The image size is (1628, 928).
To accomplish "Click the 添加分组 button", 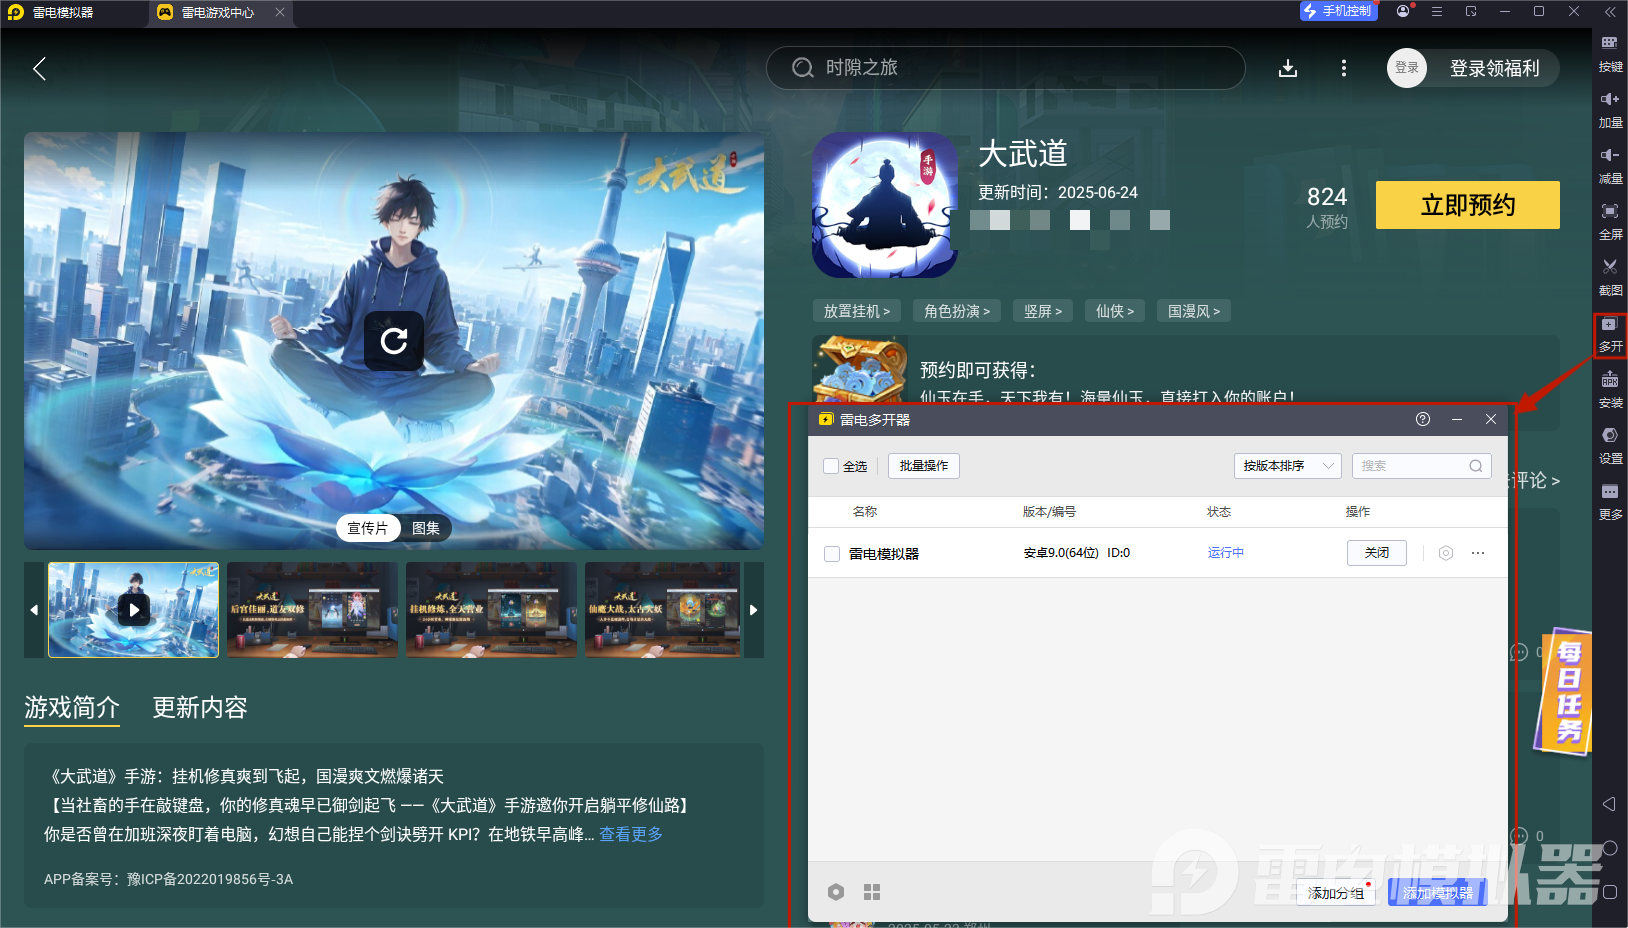I will point(1336,892).
